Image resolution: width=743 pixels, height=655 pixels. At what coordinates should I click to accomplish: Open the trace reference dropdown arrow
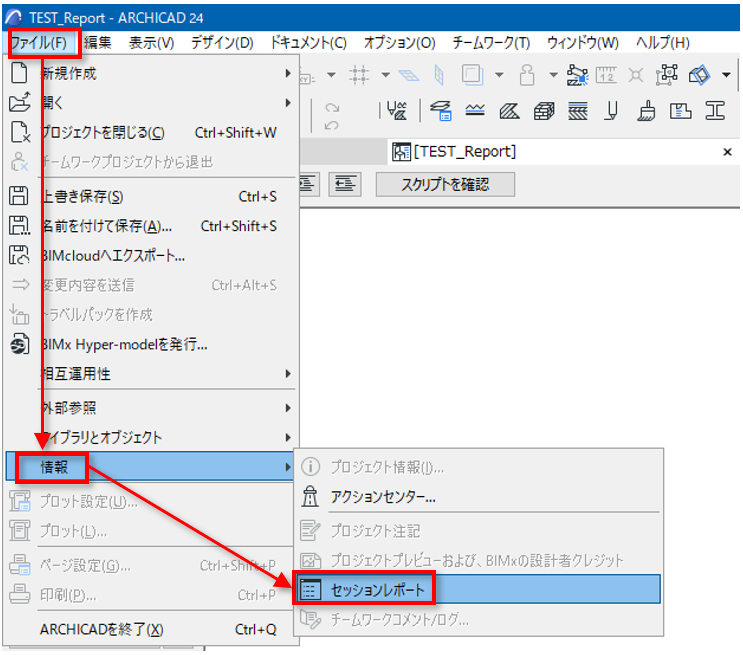point(499,74)
